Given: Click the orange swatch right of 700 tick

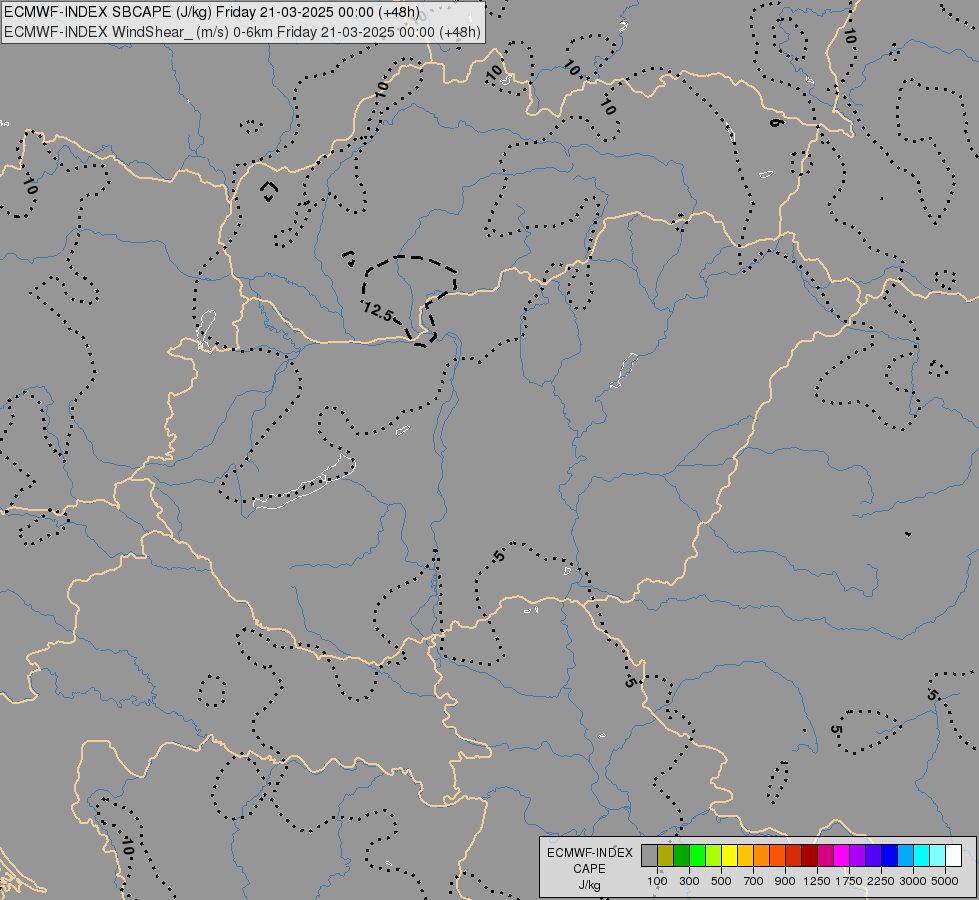Looking at the screenshot, I should point(762,855).
